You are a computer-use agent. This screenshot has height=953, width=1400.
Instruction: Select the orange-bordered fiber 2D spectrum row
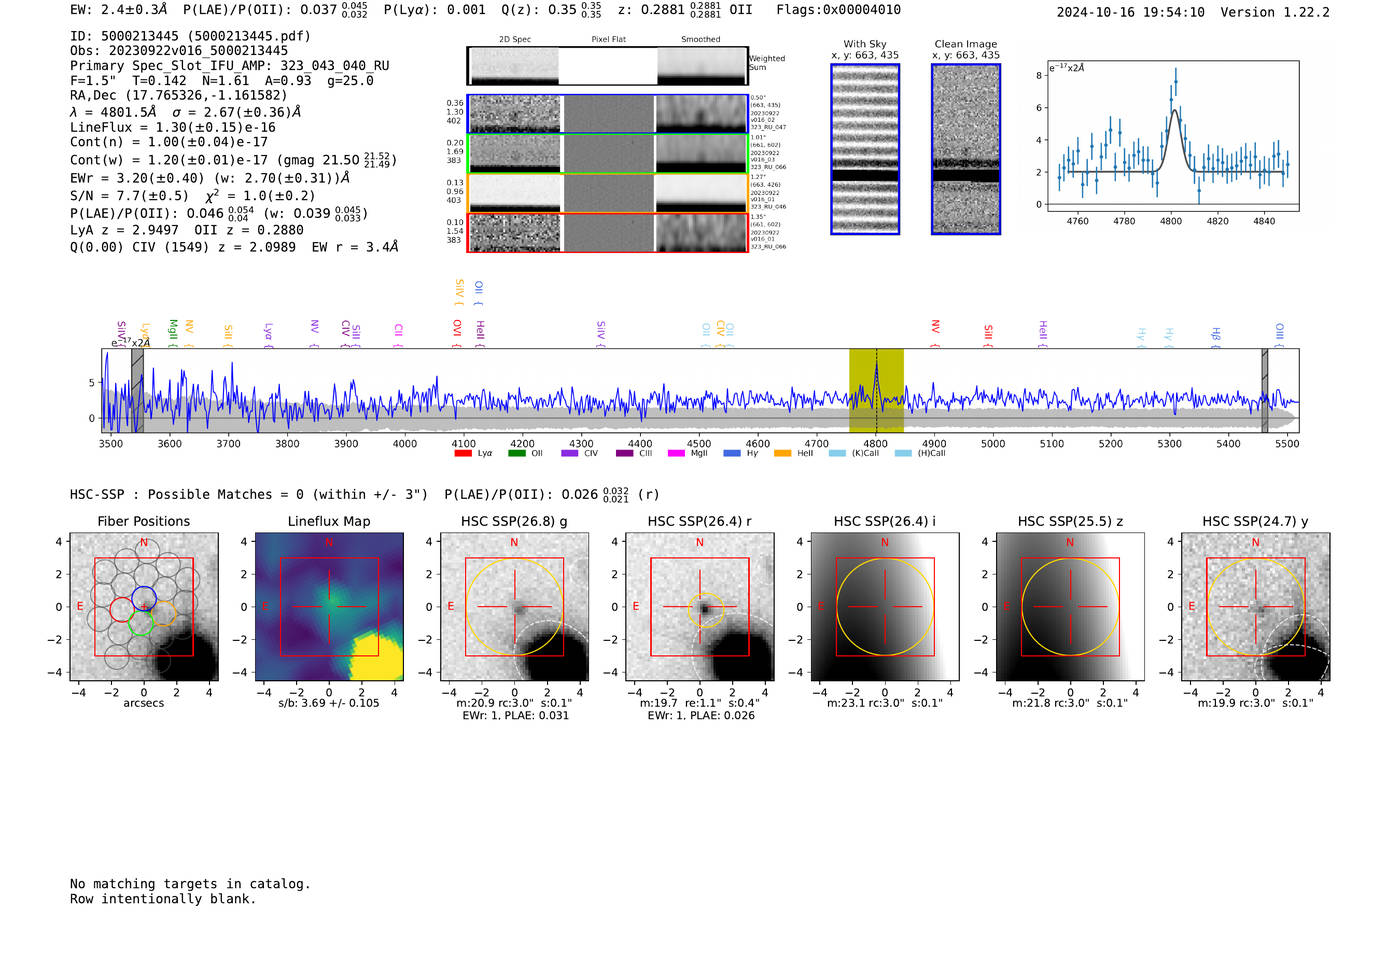[x=607, y=193]
